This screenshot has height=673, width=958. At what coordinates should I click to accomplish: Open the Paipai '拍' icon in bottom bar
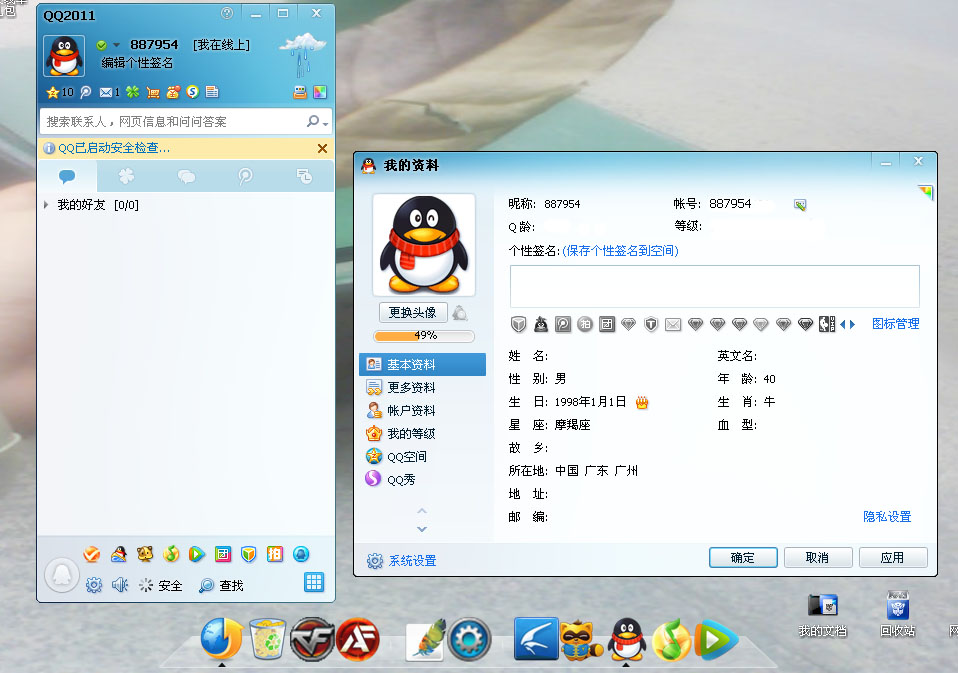[274, 554]
